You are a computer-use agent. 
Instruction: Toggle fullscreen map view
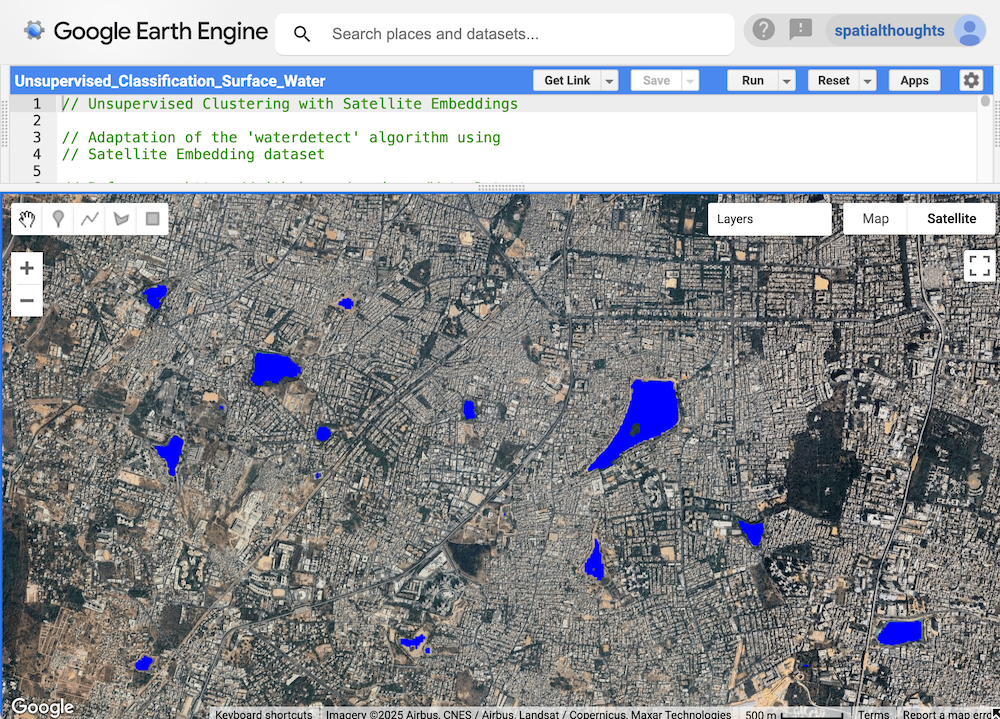tap(979, 265)
